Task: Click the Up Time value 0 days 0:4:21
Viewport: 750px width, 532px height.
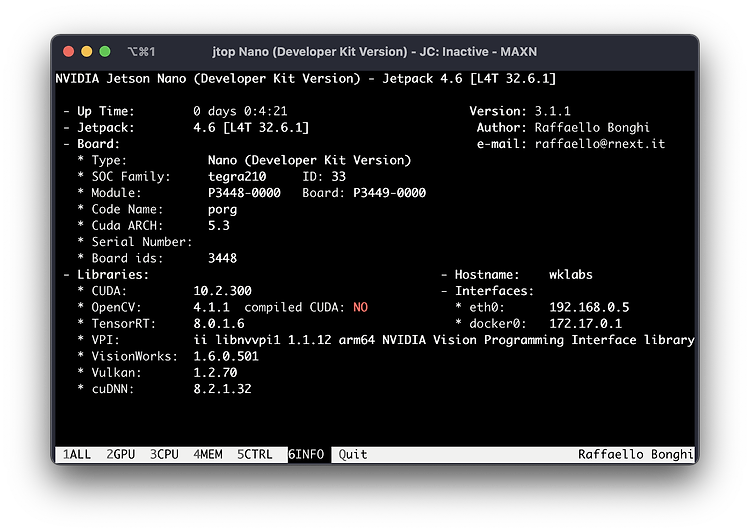Action: pos(240,111)
